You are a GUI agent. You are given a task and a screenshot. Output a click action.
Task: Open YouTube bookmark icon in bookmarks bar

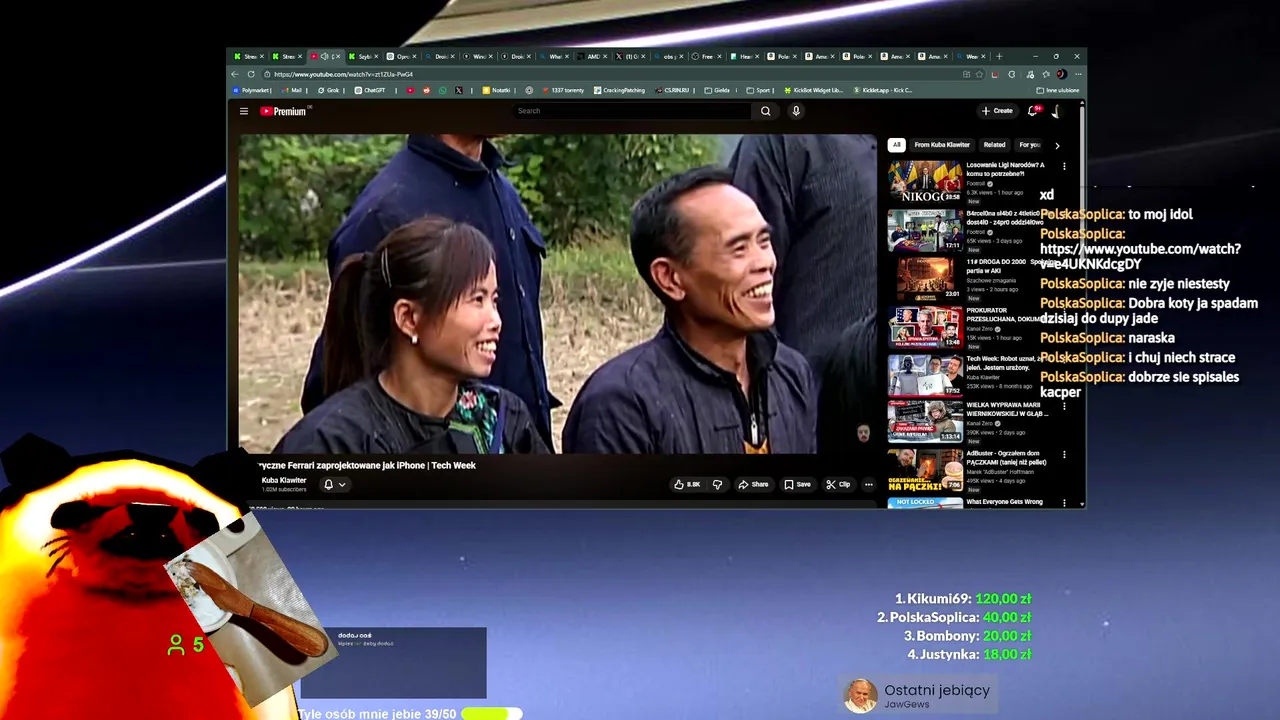[x=410, y=90]
